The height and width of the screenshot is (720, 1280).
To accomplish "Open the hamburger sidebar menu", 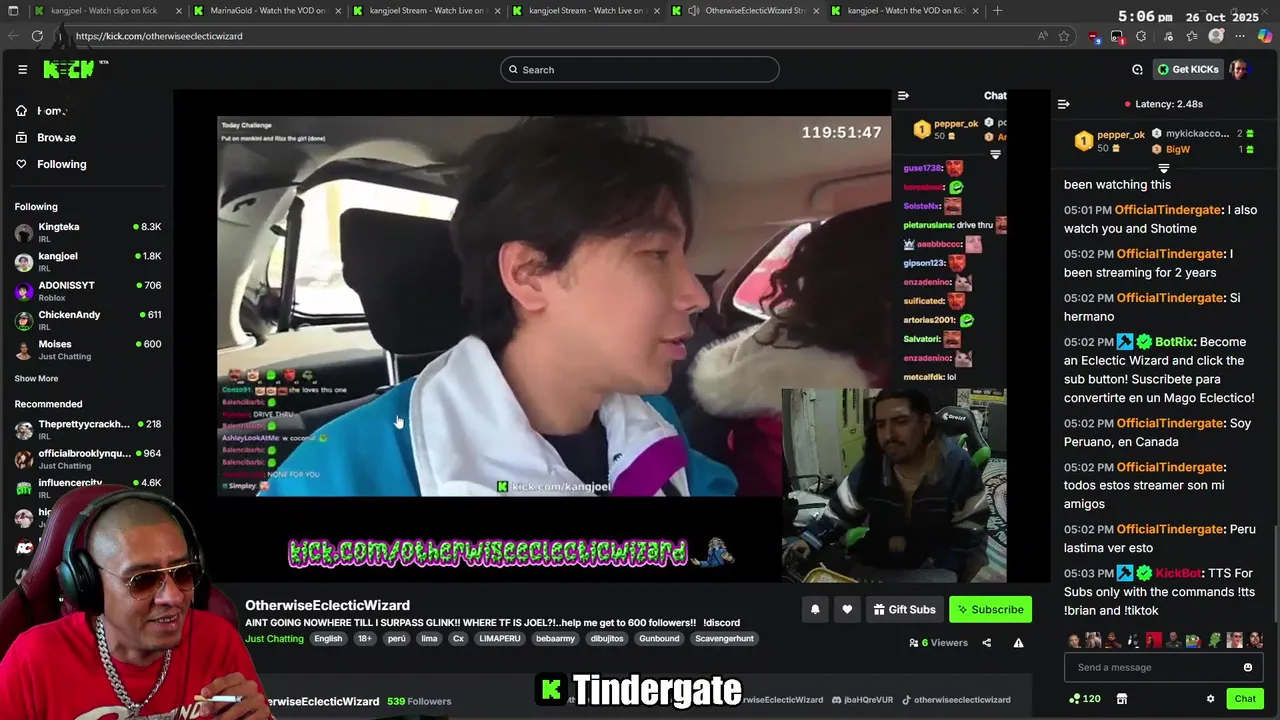I will (22, 69).
